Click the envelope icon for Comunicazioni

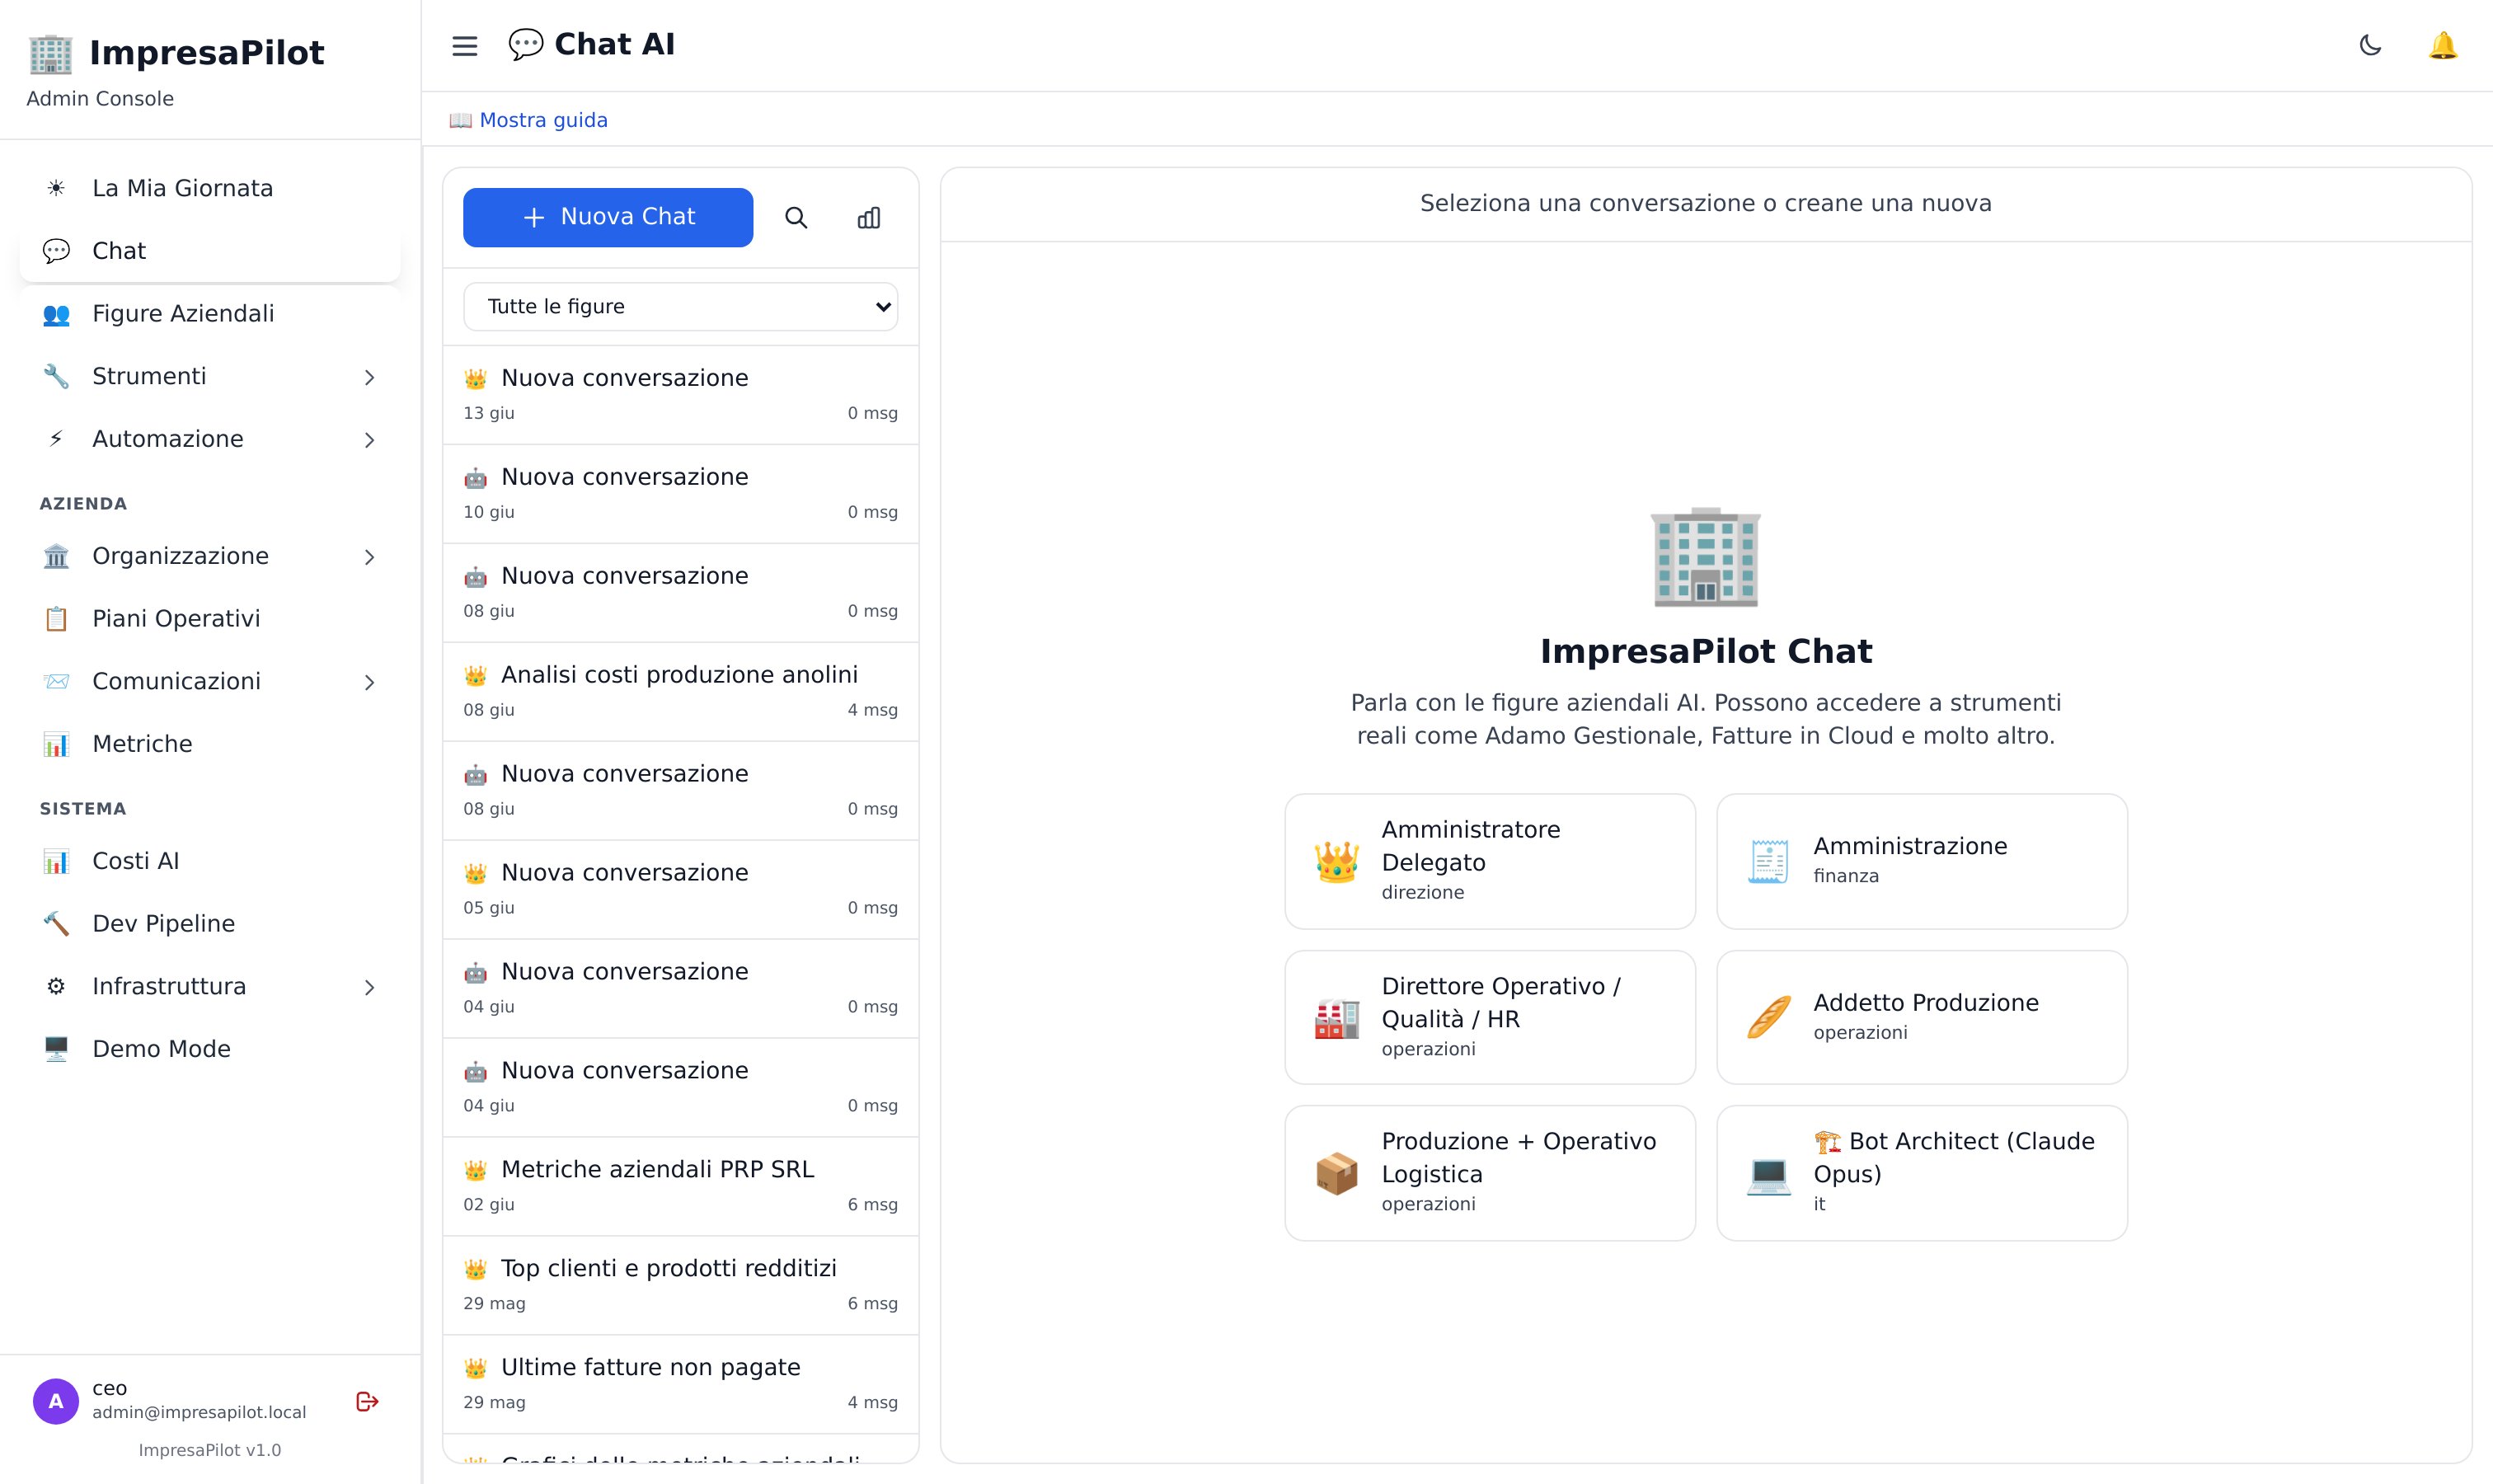point(56,681)
